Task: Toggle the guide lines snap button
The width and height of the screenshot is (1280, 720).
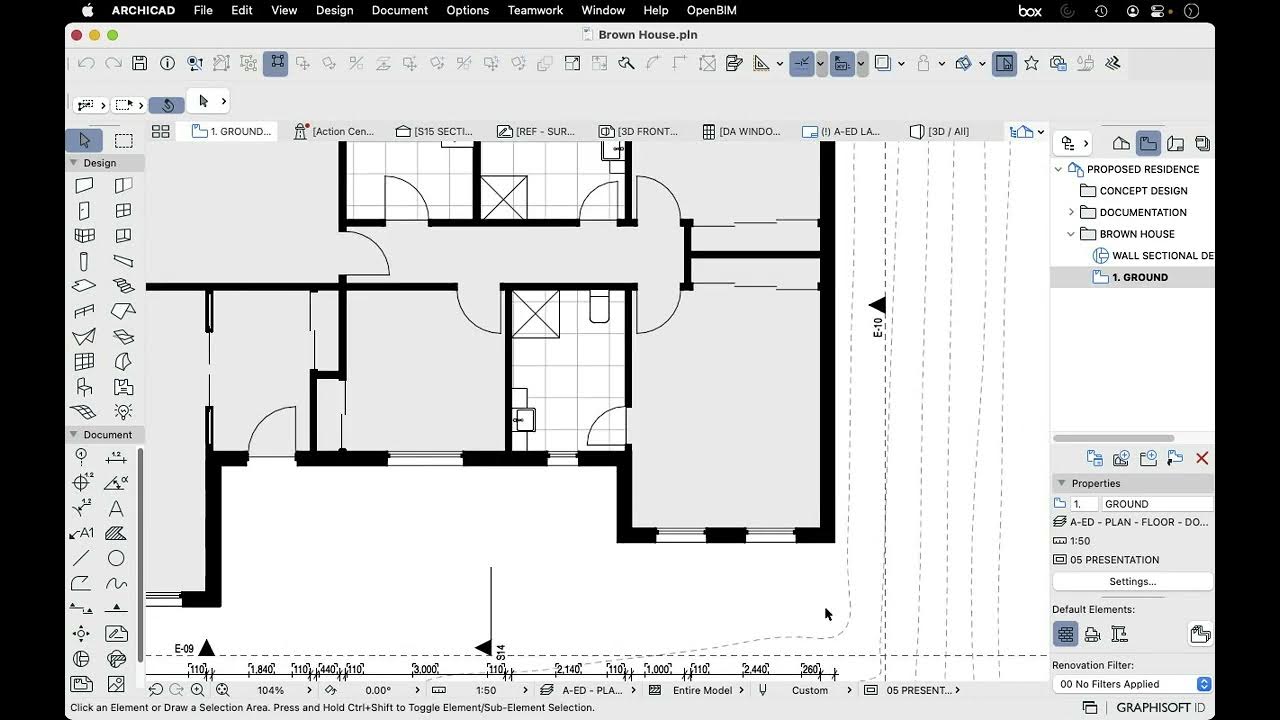Action: pyautogui.click(x=802, y=63)
